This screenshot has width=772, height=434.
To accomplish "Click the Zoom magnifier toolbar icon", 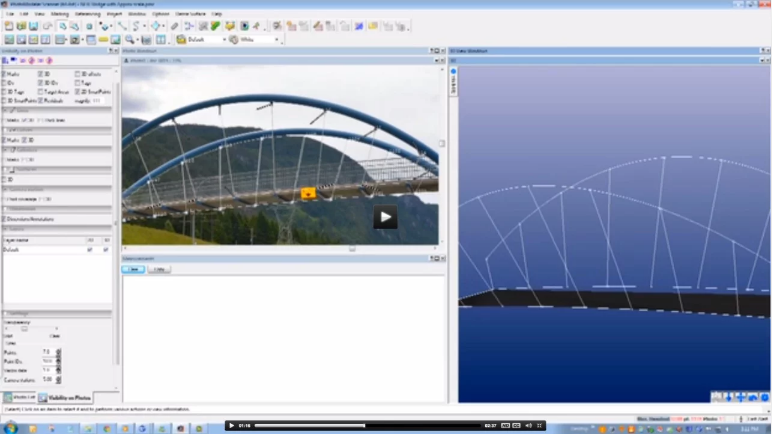I will coord(129,39).
